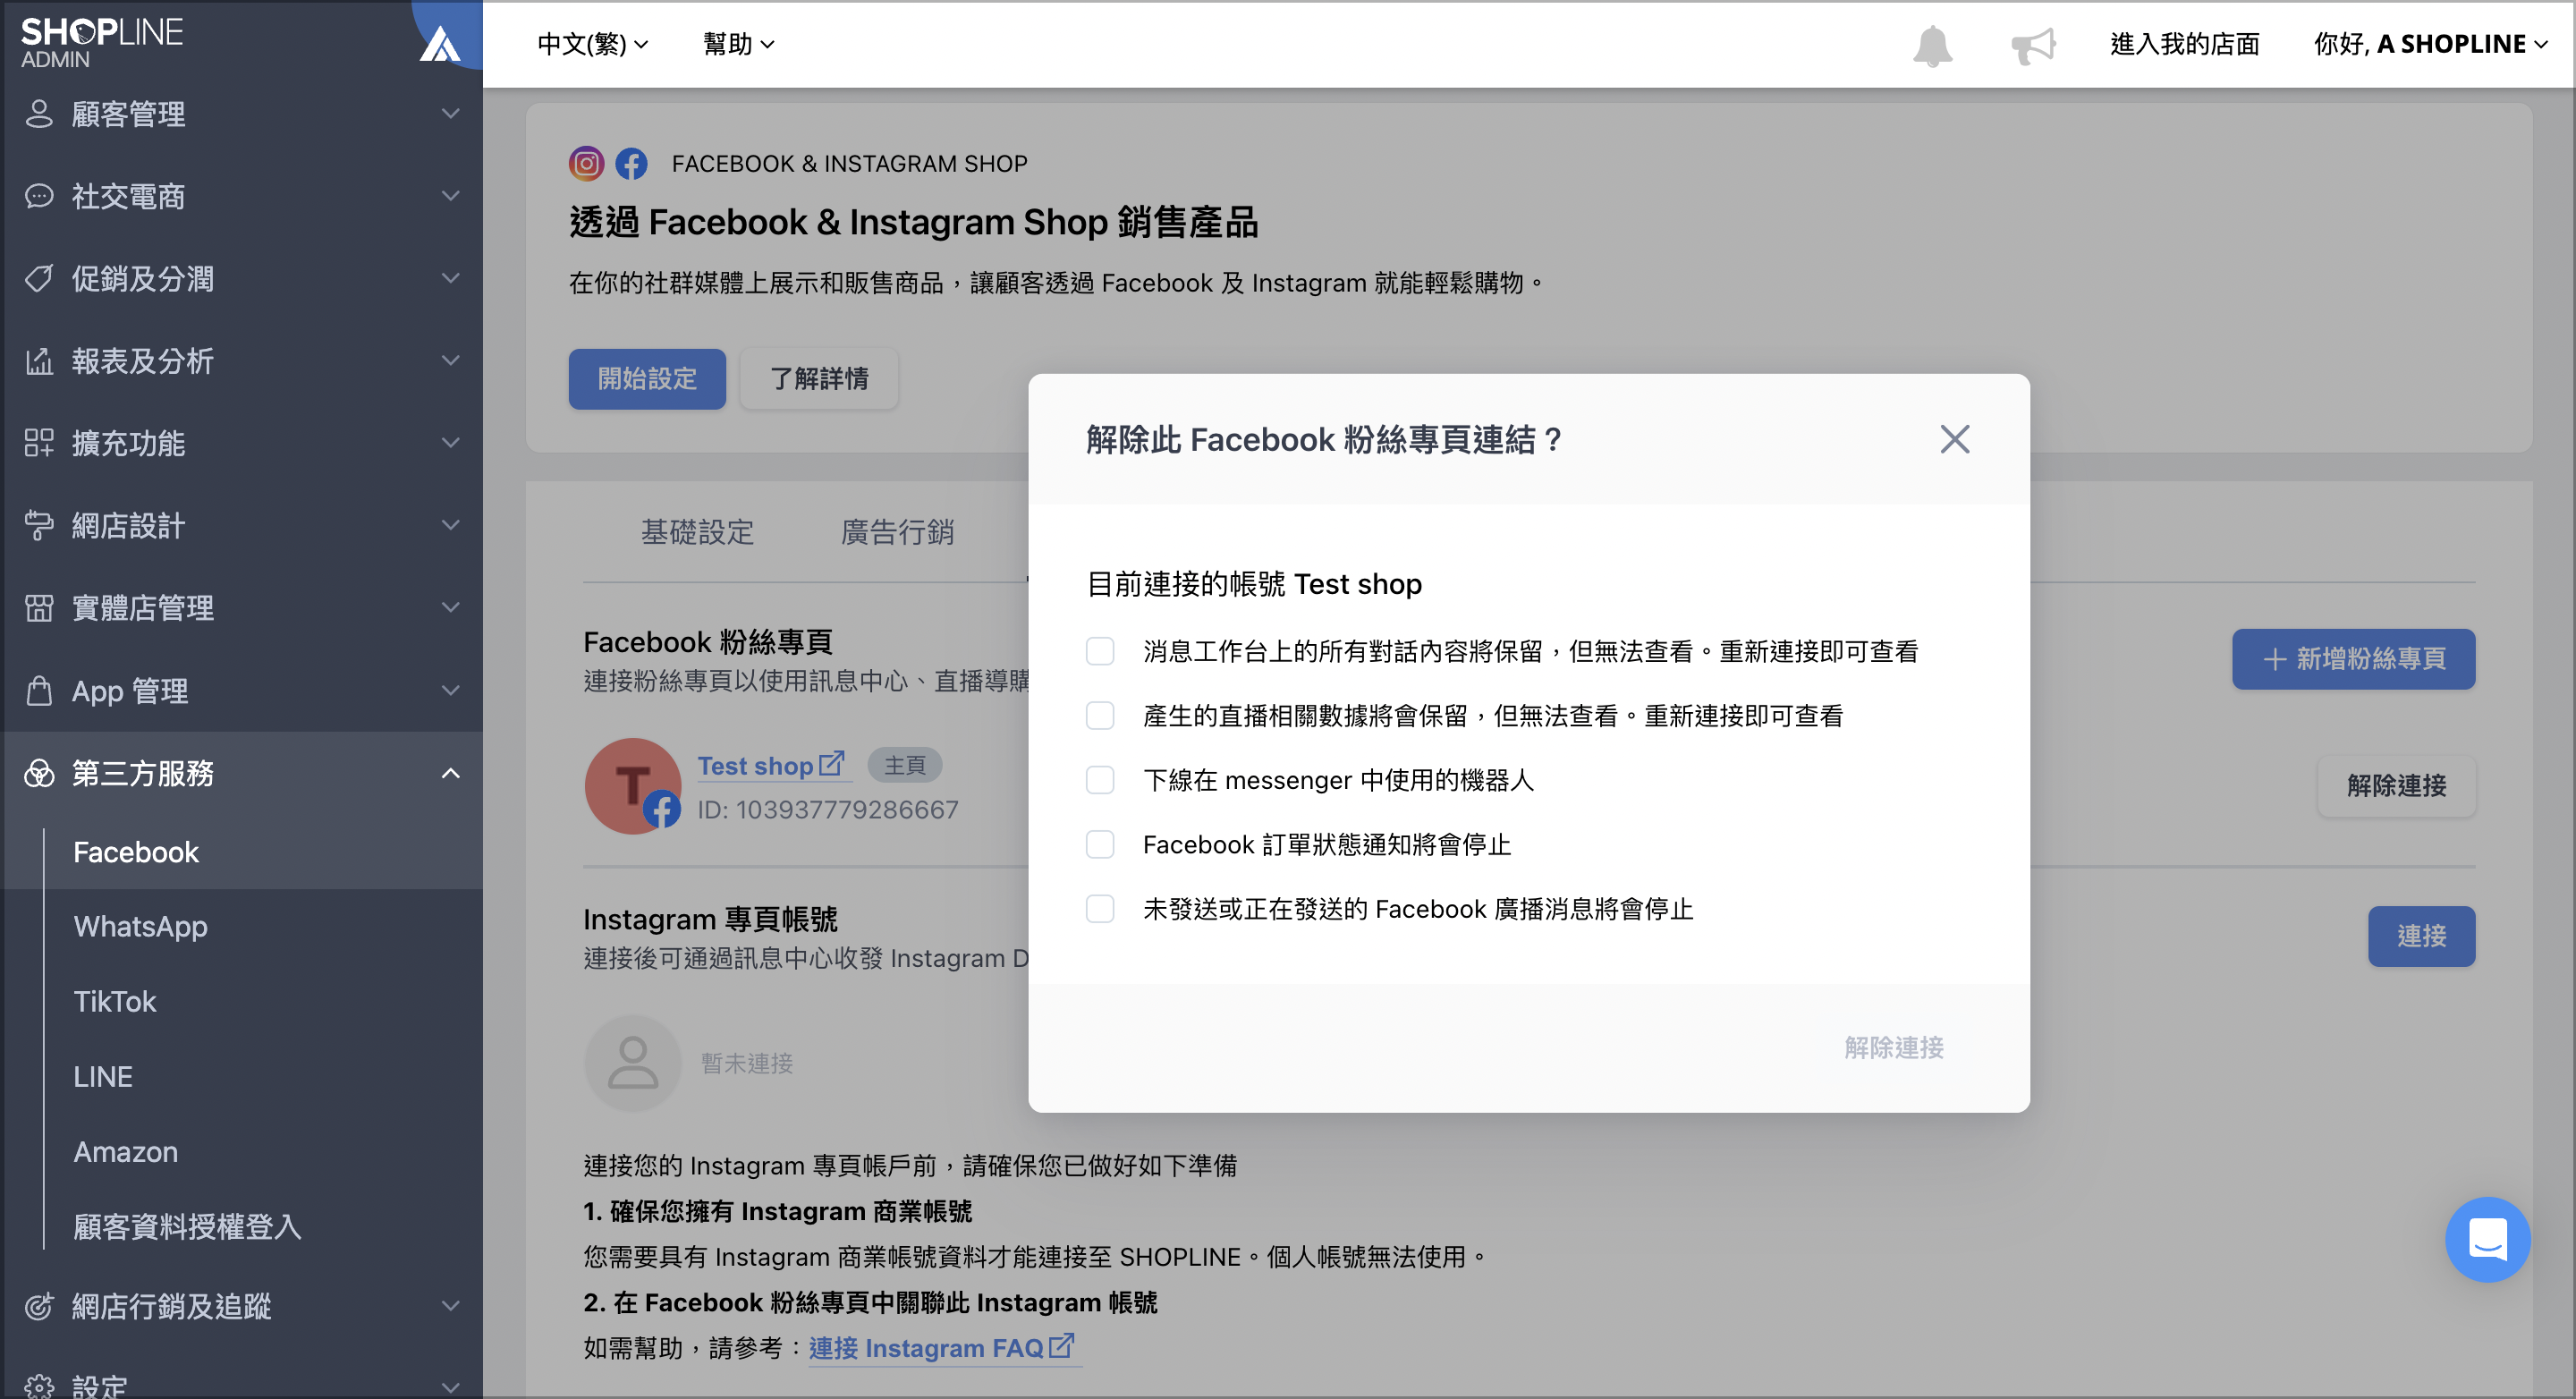The height and width of the screenshot is (1399, 2576).
Task: Click 新增粉絲專頁 button
Action: point(2353,659)
